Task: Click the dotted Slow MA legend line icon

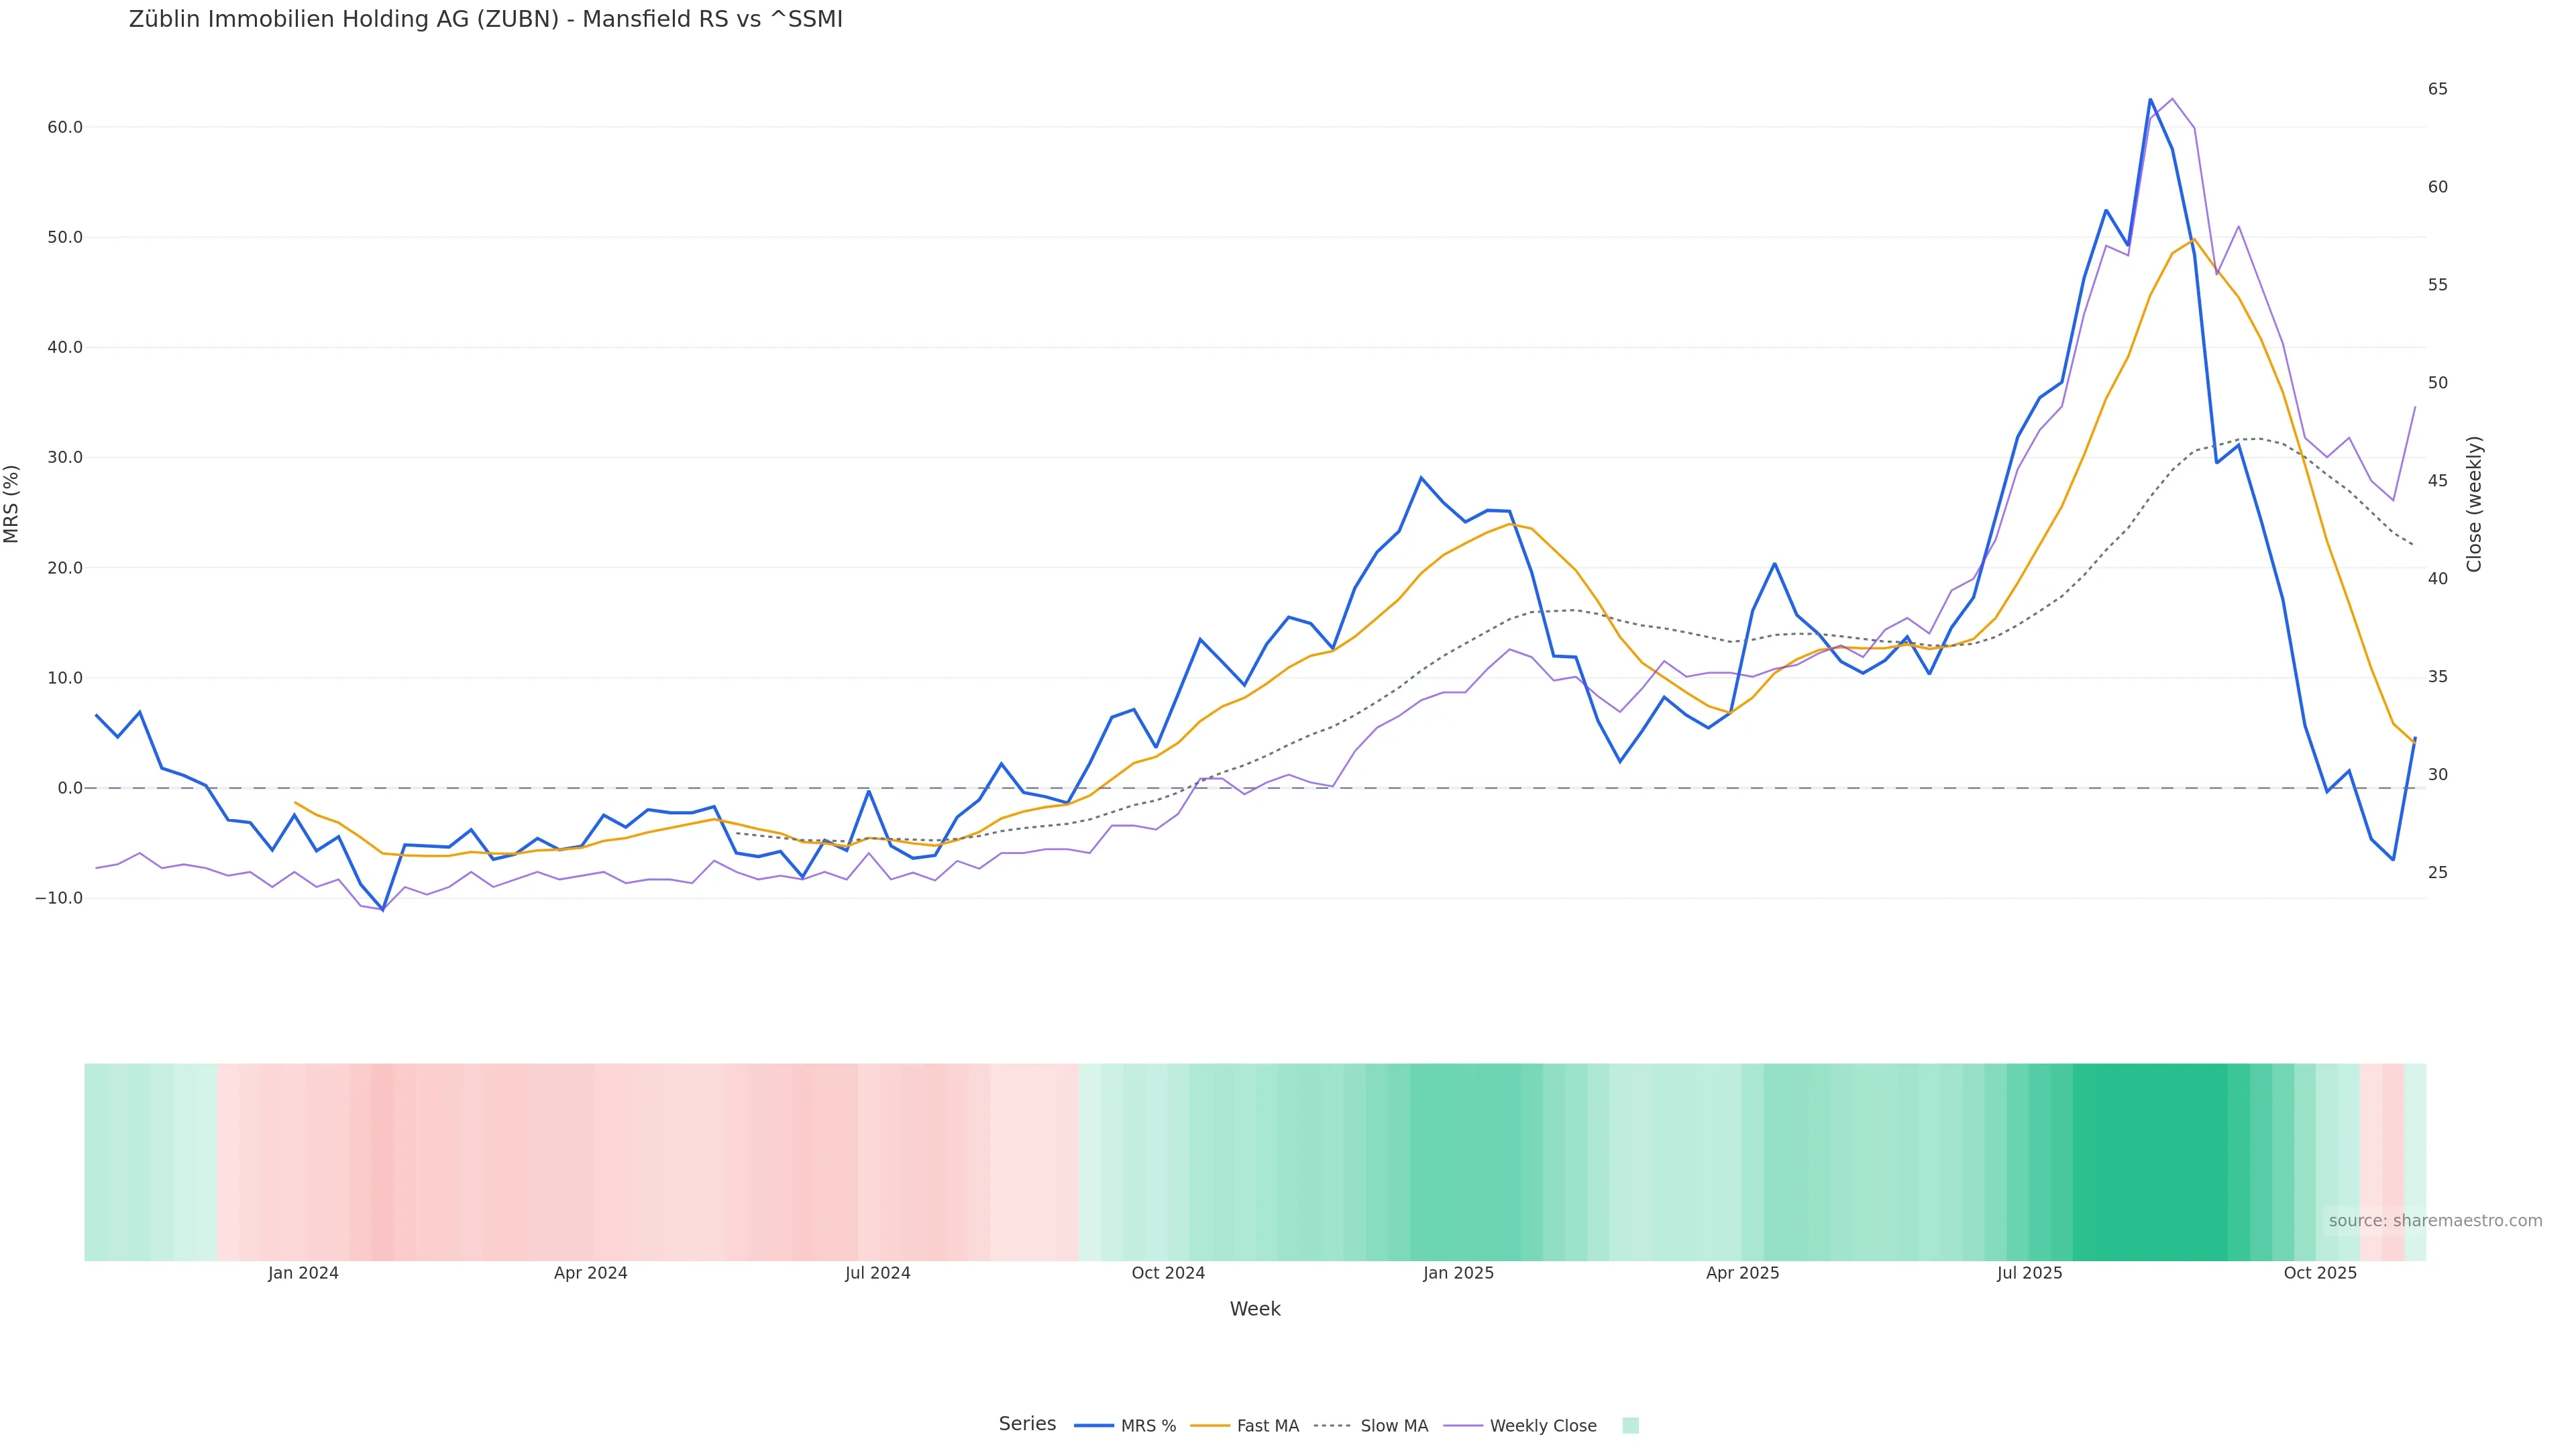Action: tap(1332, 1426)
